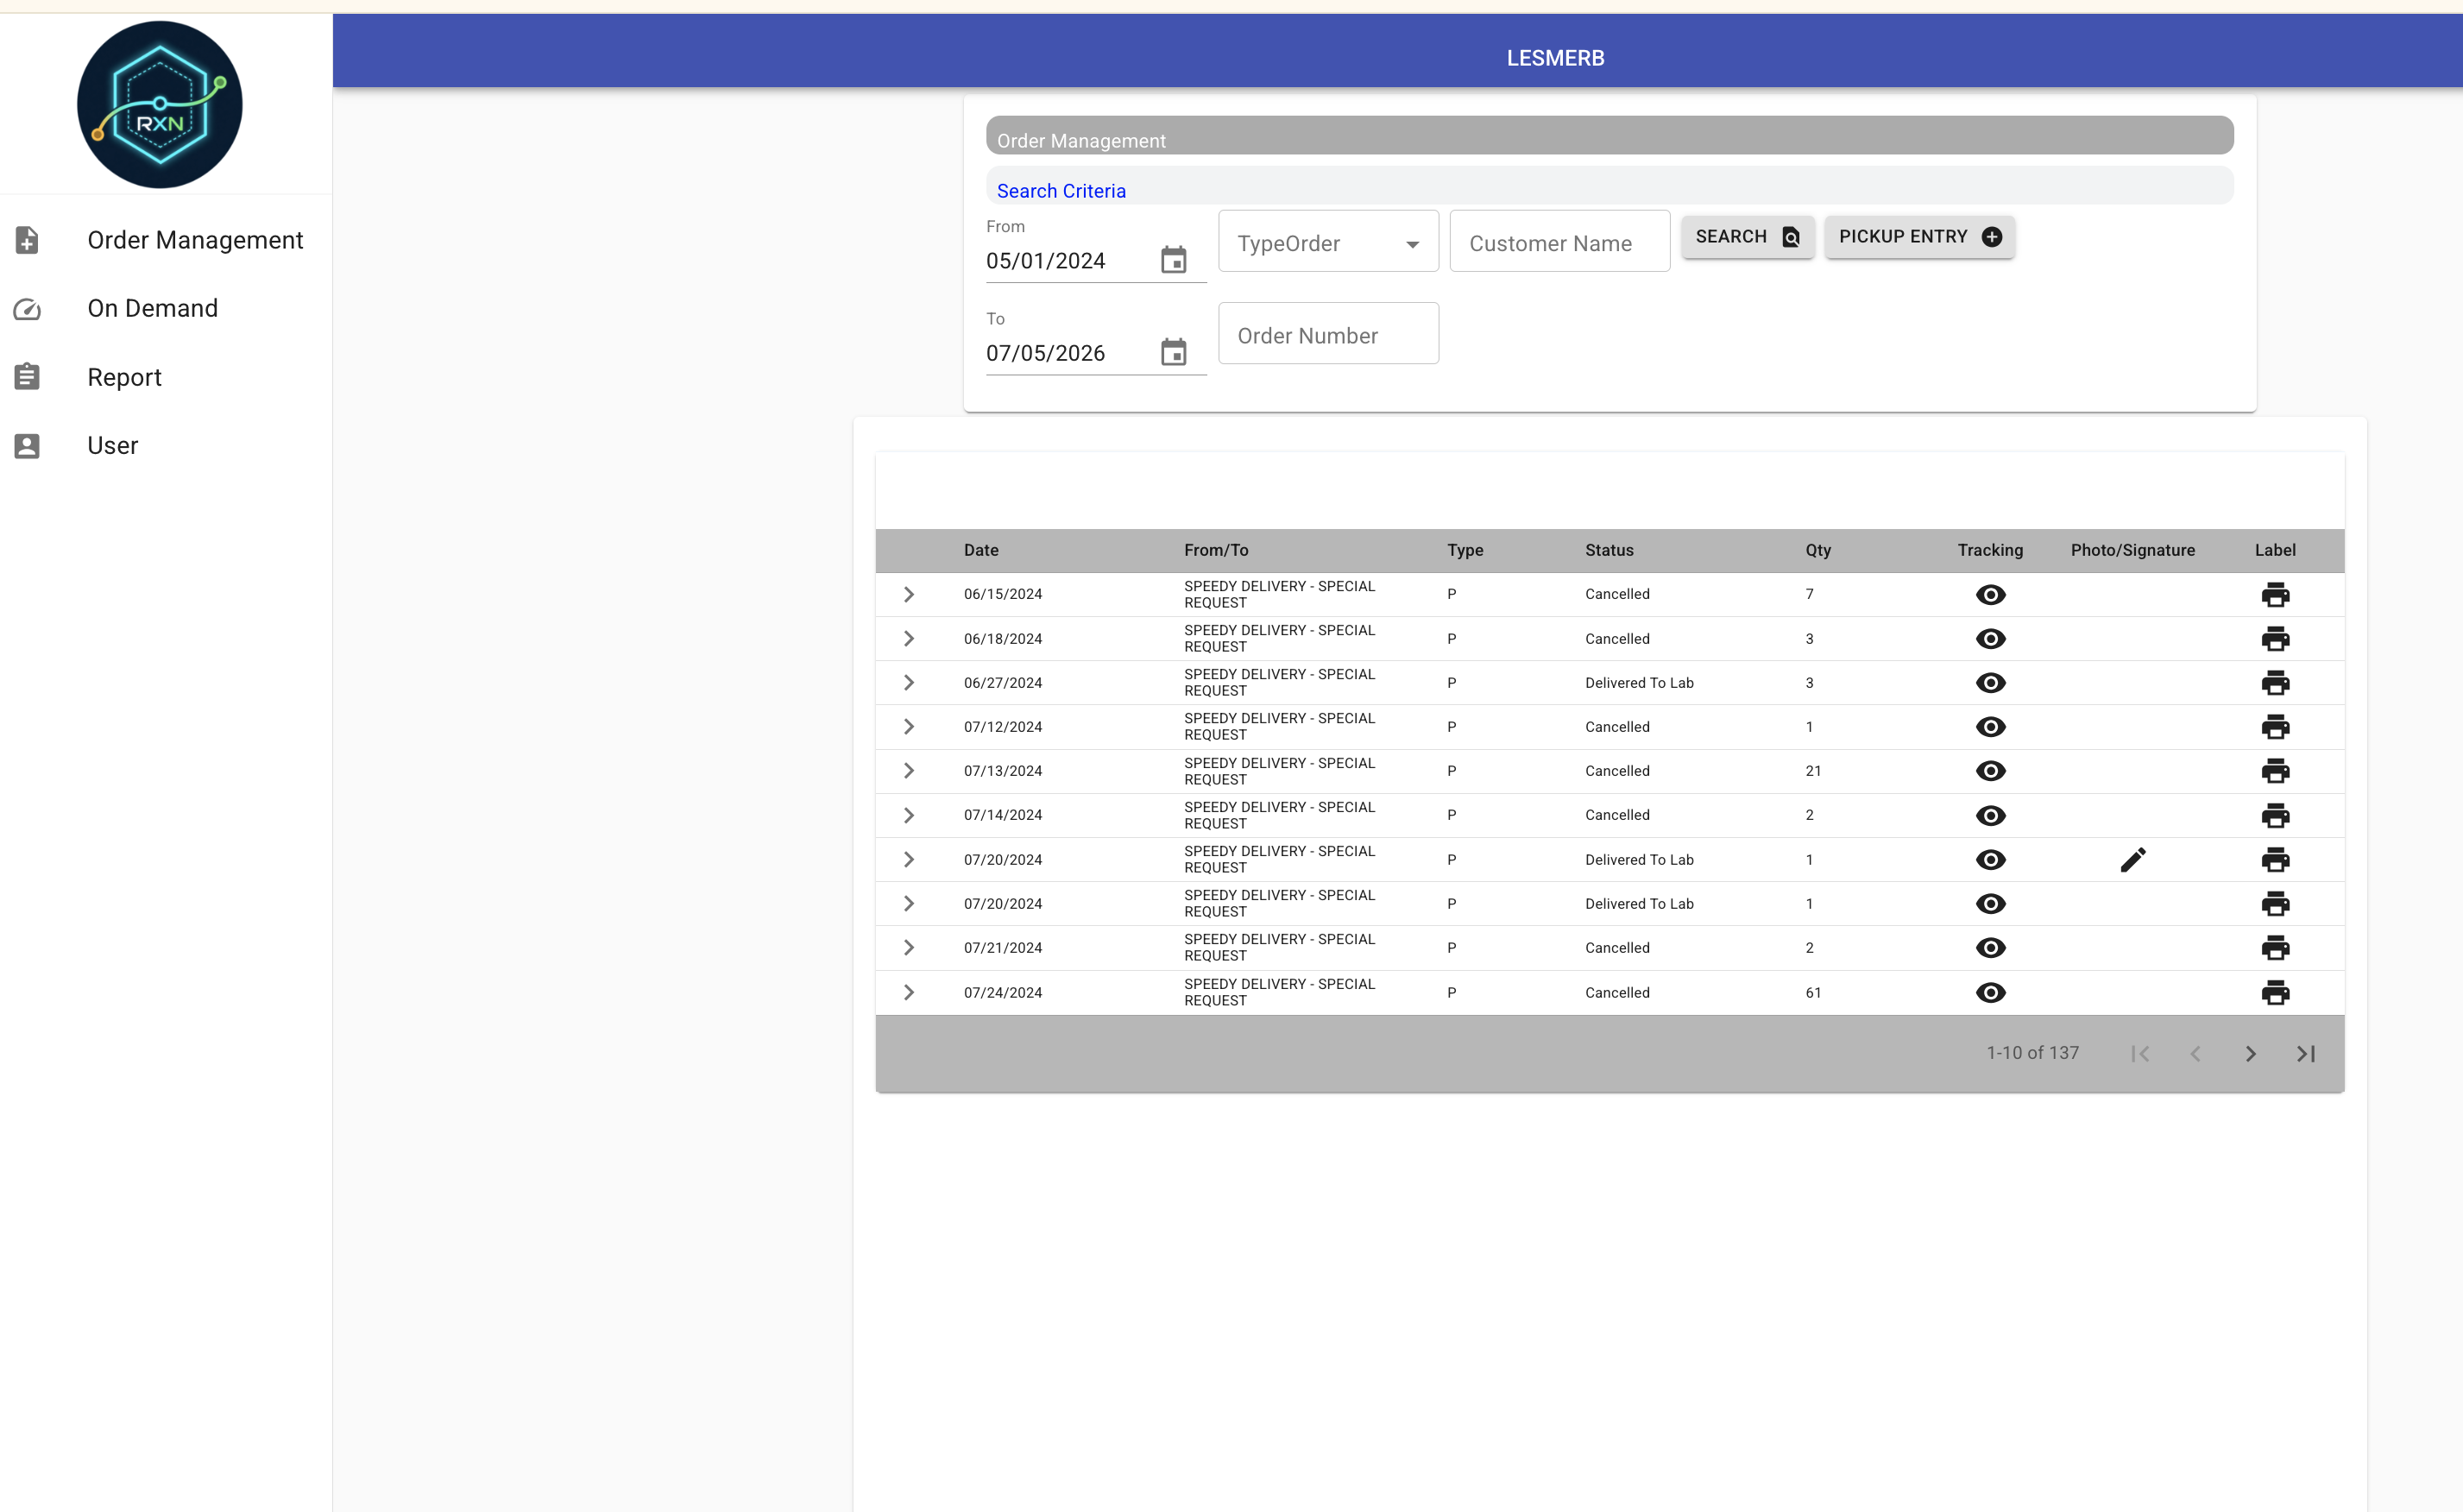Open the To date calendar picker
The height and width of the screenshot is (1512, 2463).
tap(1173, 352)
